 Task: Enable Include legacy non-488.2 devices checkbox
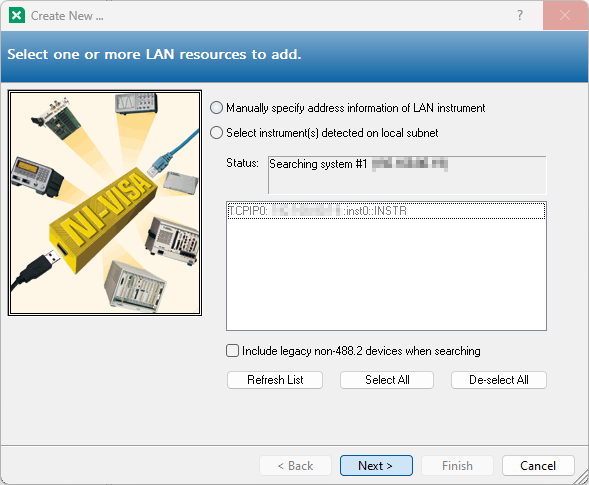(x=233, y=351)
